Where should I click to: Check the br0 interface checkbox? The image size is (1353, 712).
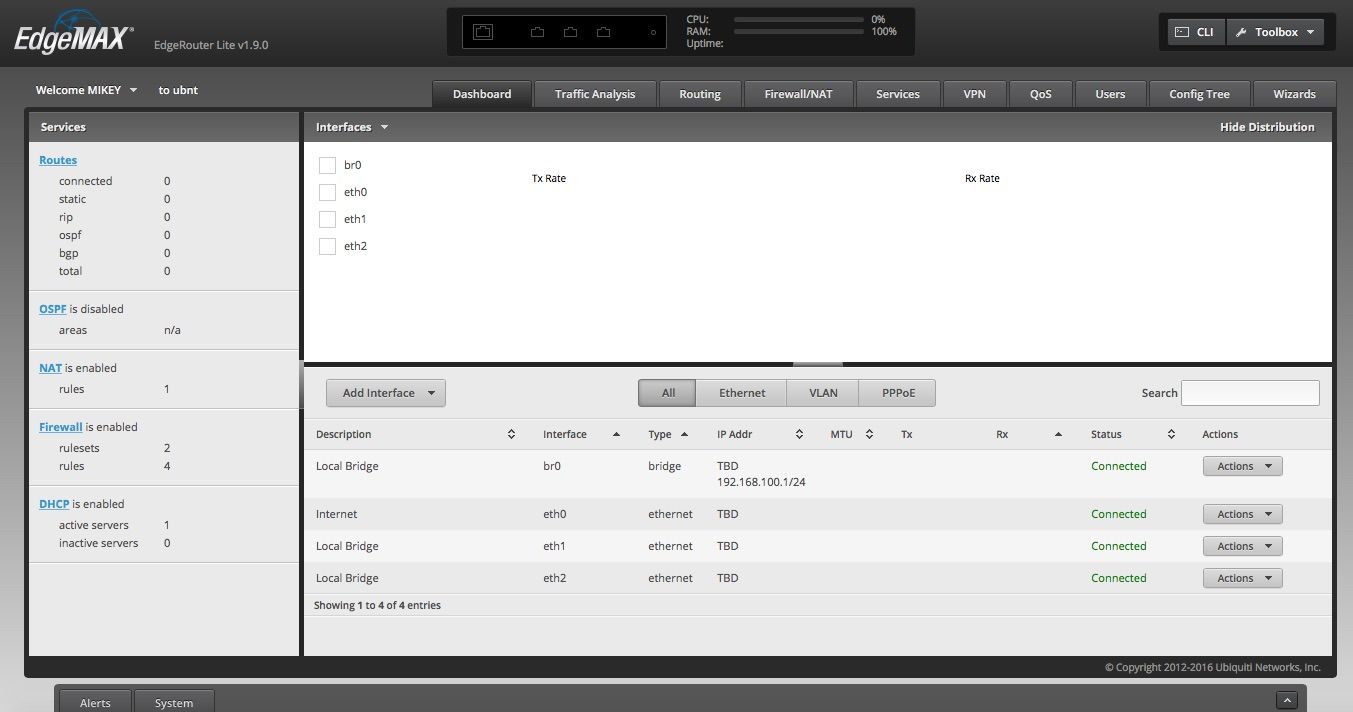tap(327, 165)
